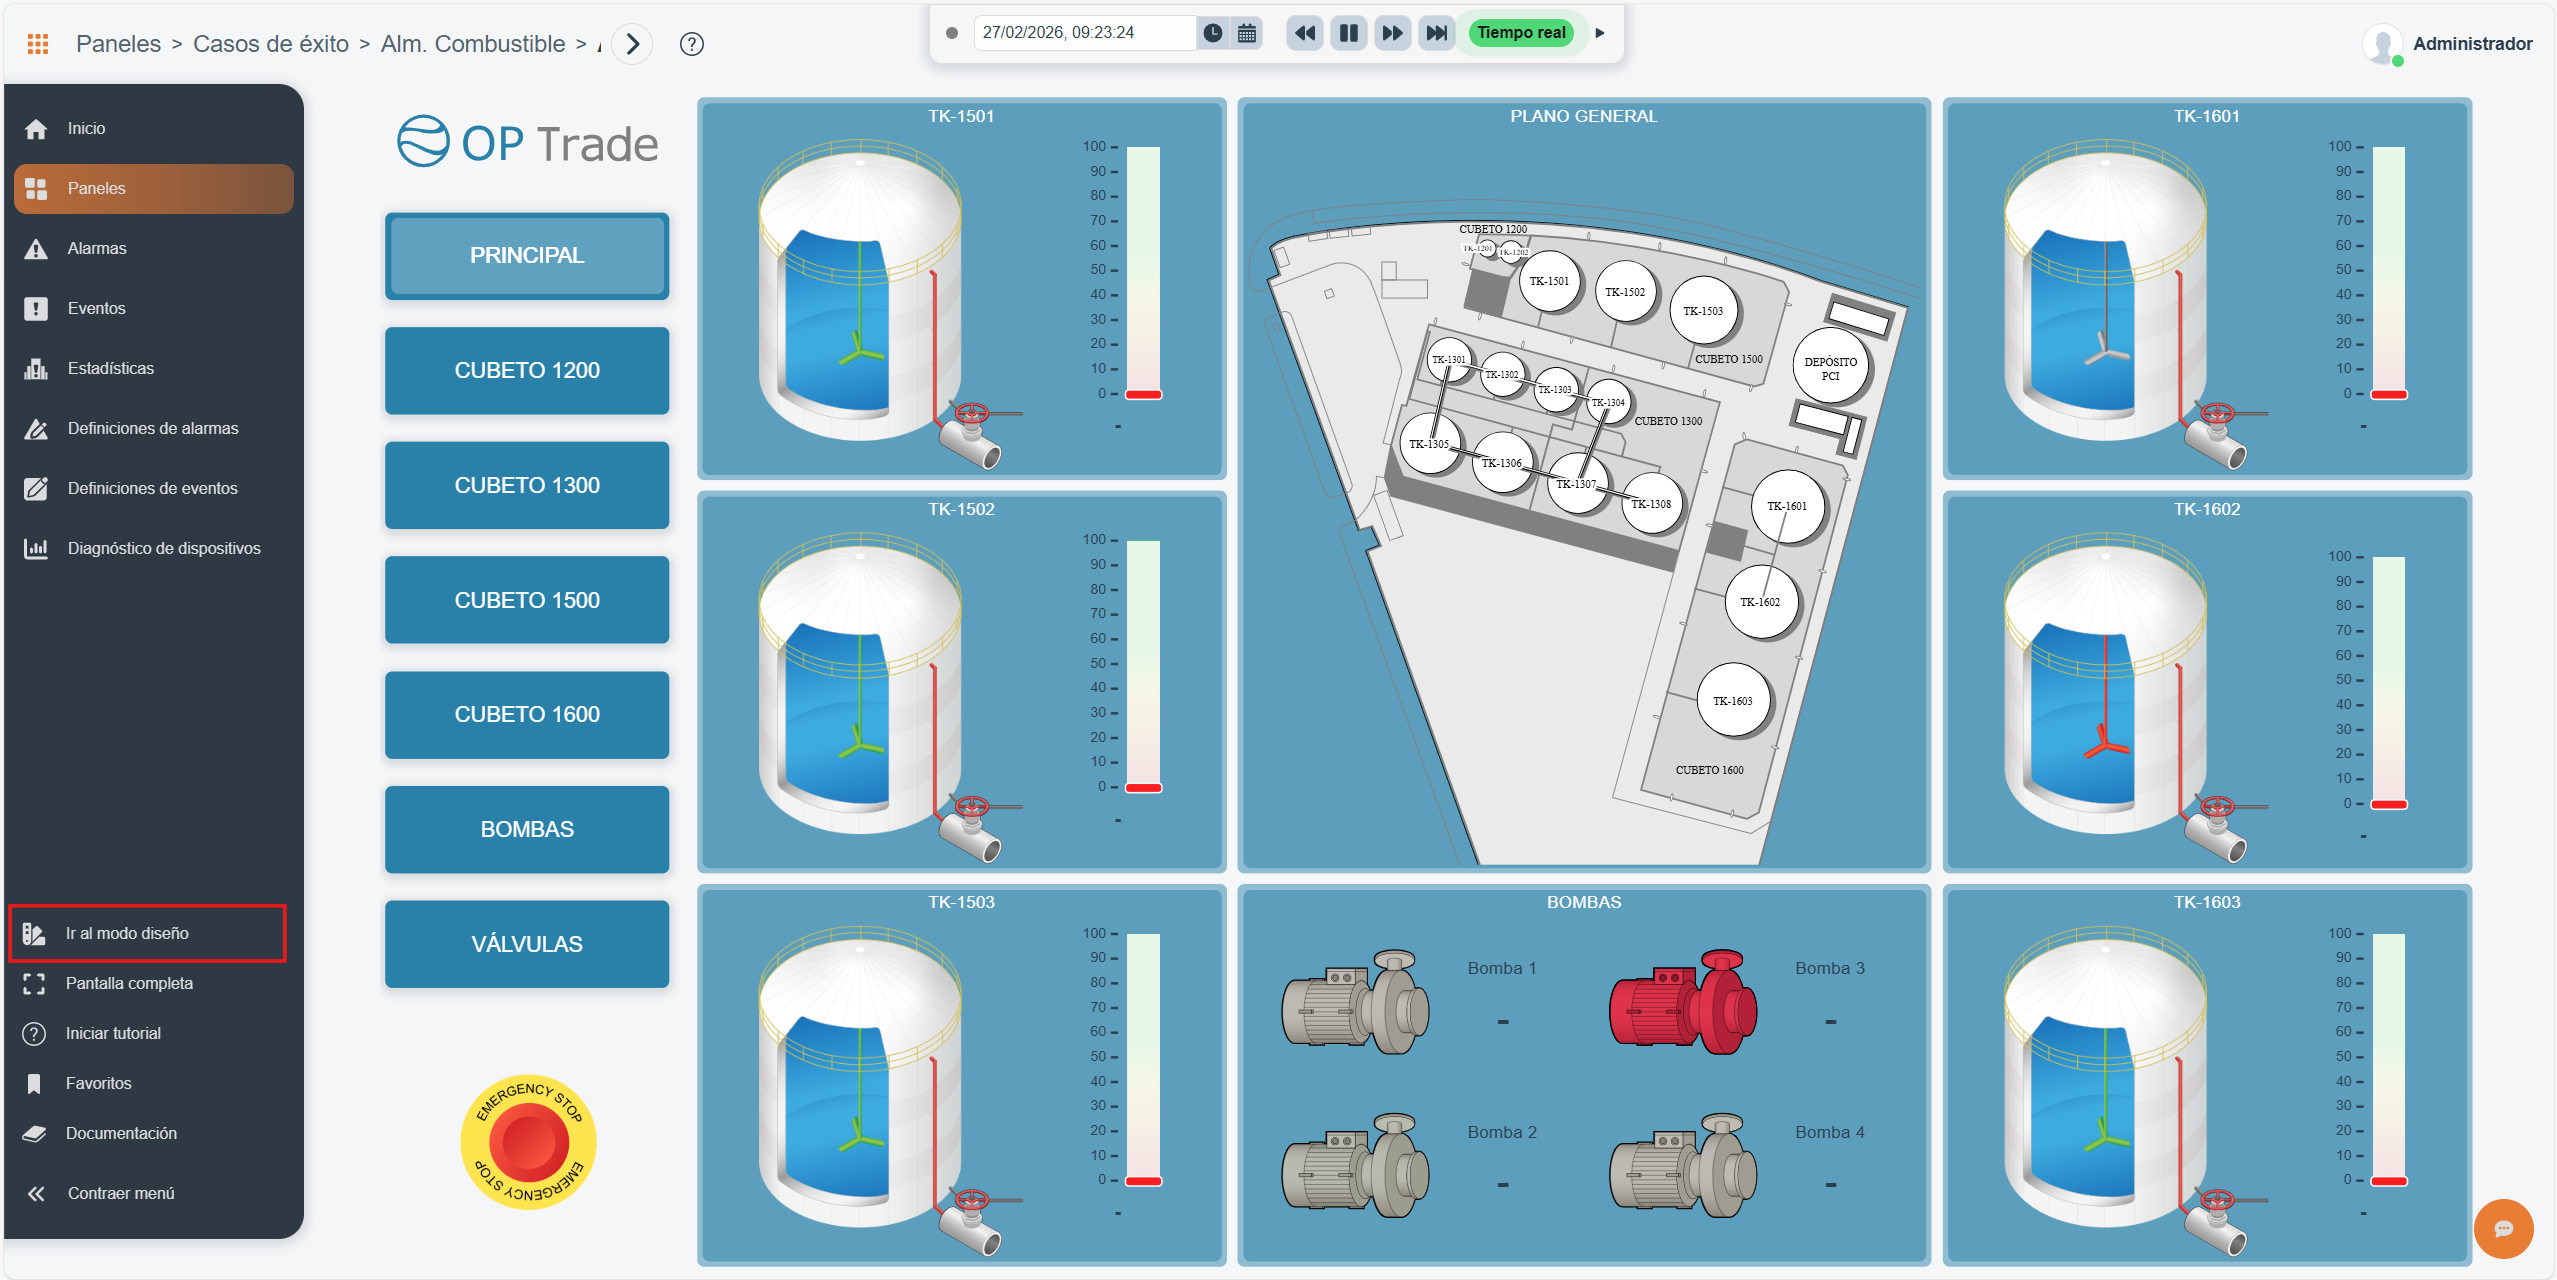
Task: Expand the breadcrumb with the chevron arrow
Action: tap(632, 44)
